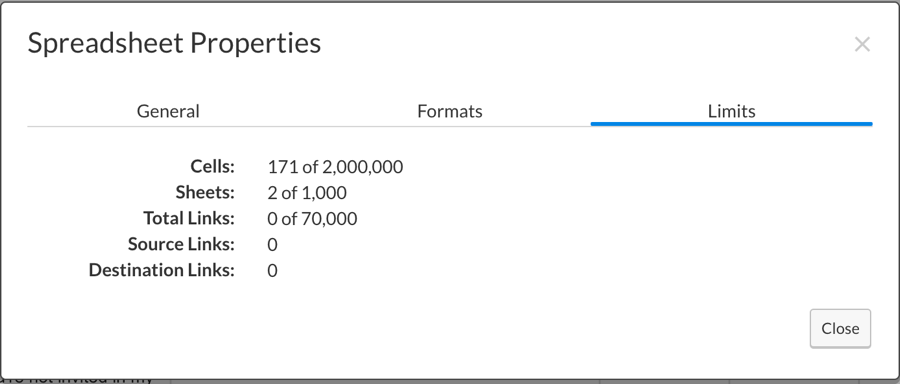This screenshot has width=900, height=384.
Task: Click the Close button
Action: pyautogui.click(x=840, y=328)
